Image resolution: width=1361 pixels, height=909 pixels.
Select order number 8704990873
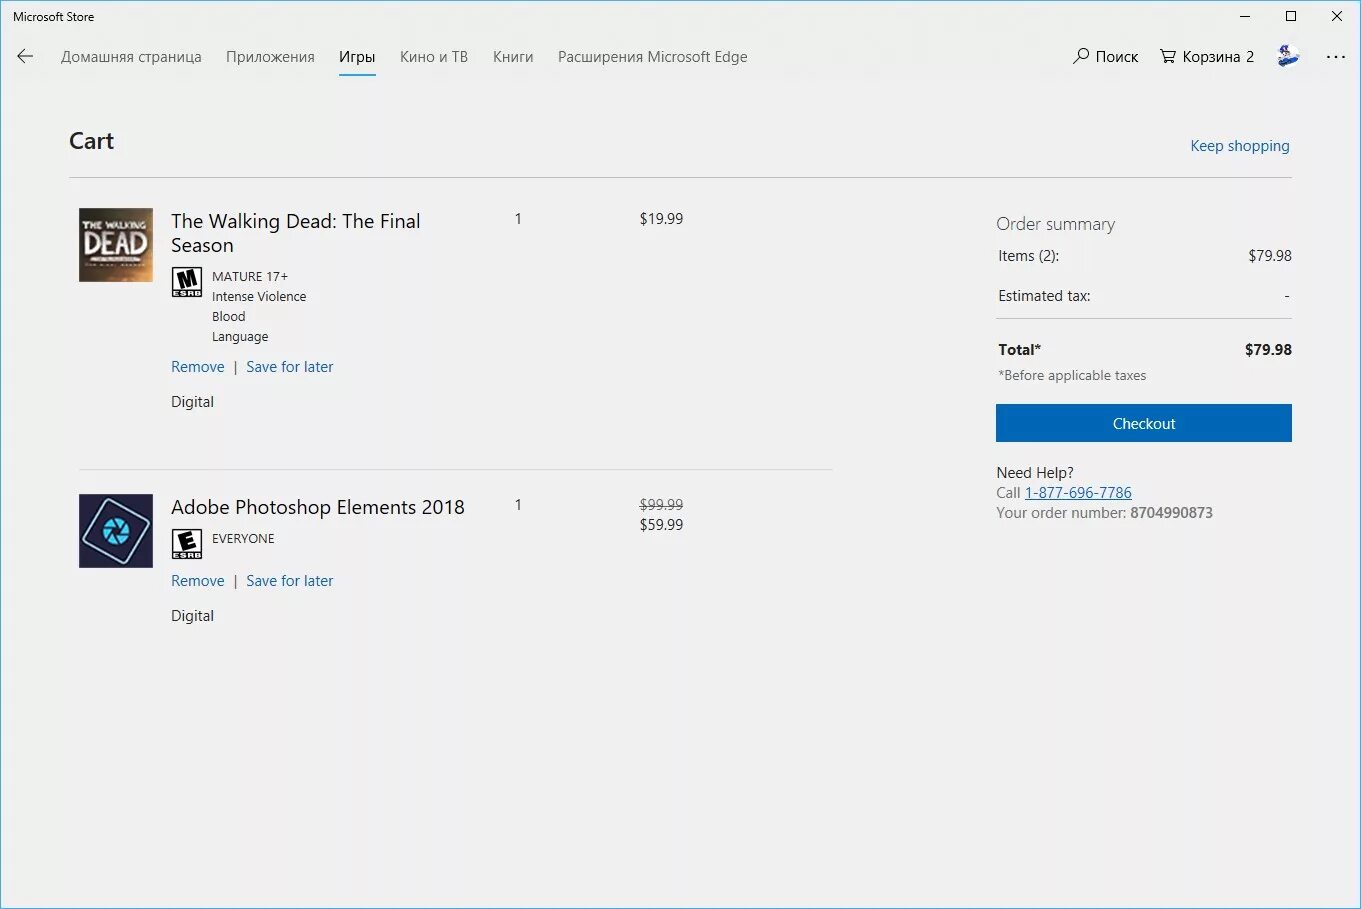(x=1171, y=513)
